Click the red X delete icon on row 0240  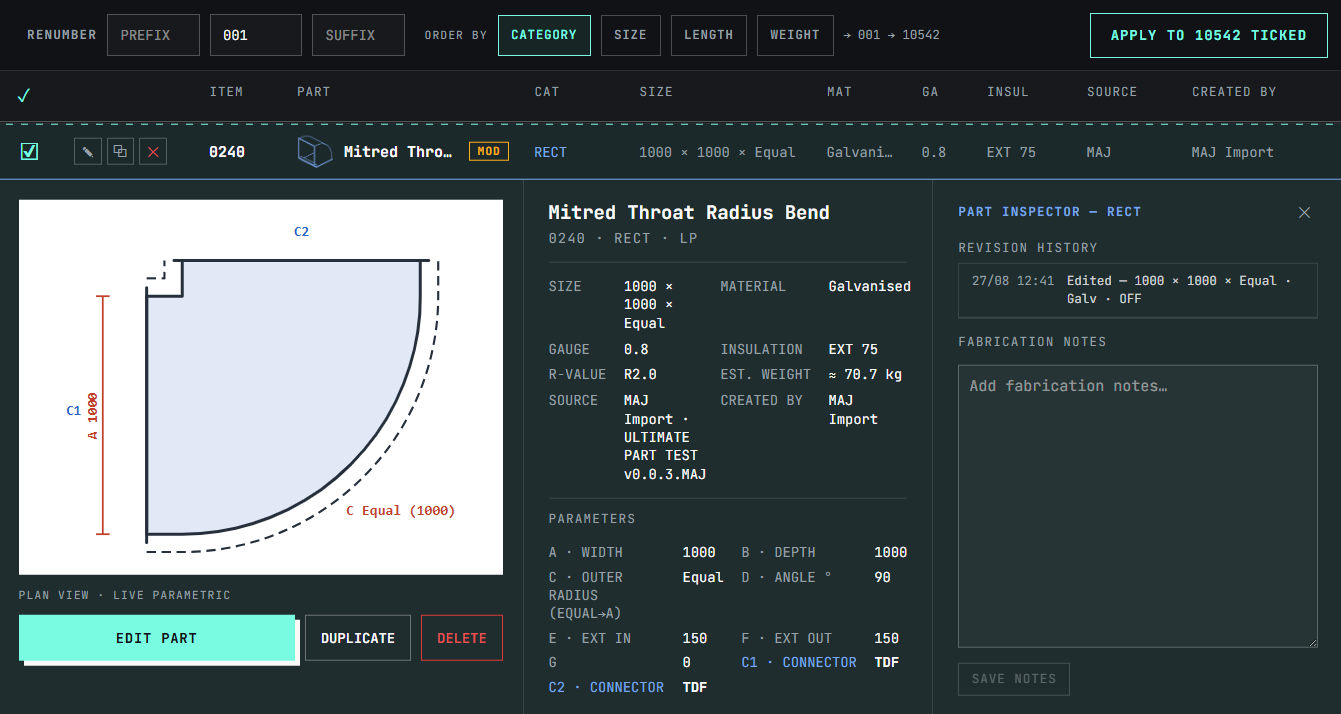point(153,152)
